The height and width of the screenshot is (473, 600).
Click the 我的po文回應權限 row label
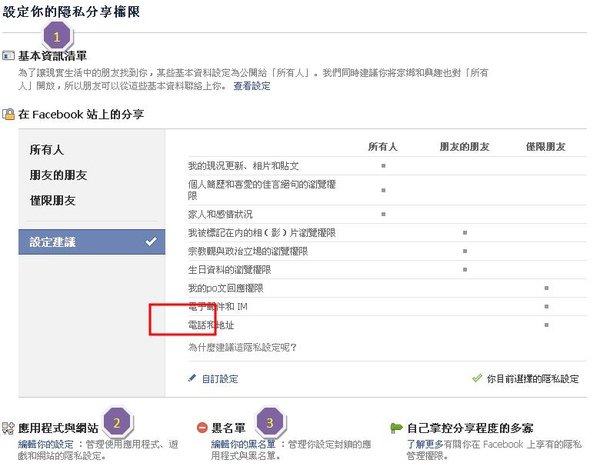pos(225,288)
